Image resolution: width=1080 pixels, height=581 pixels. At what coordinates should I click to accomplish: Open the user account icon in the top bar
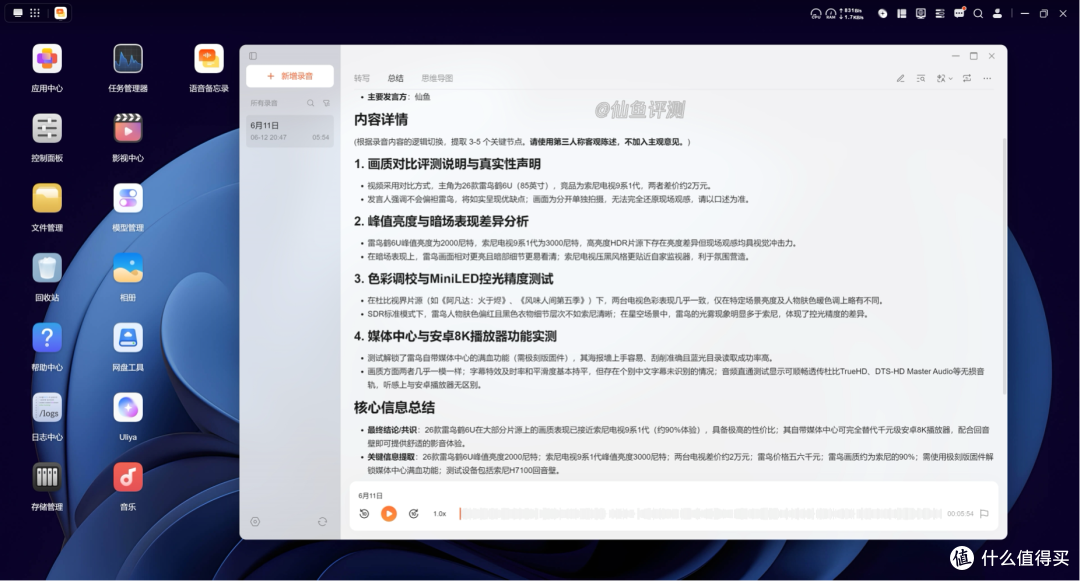tap(997, 13)
